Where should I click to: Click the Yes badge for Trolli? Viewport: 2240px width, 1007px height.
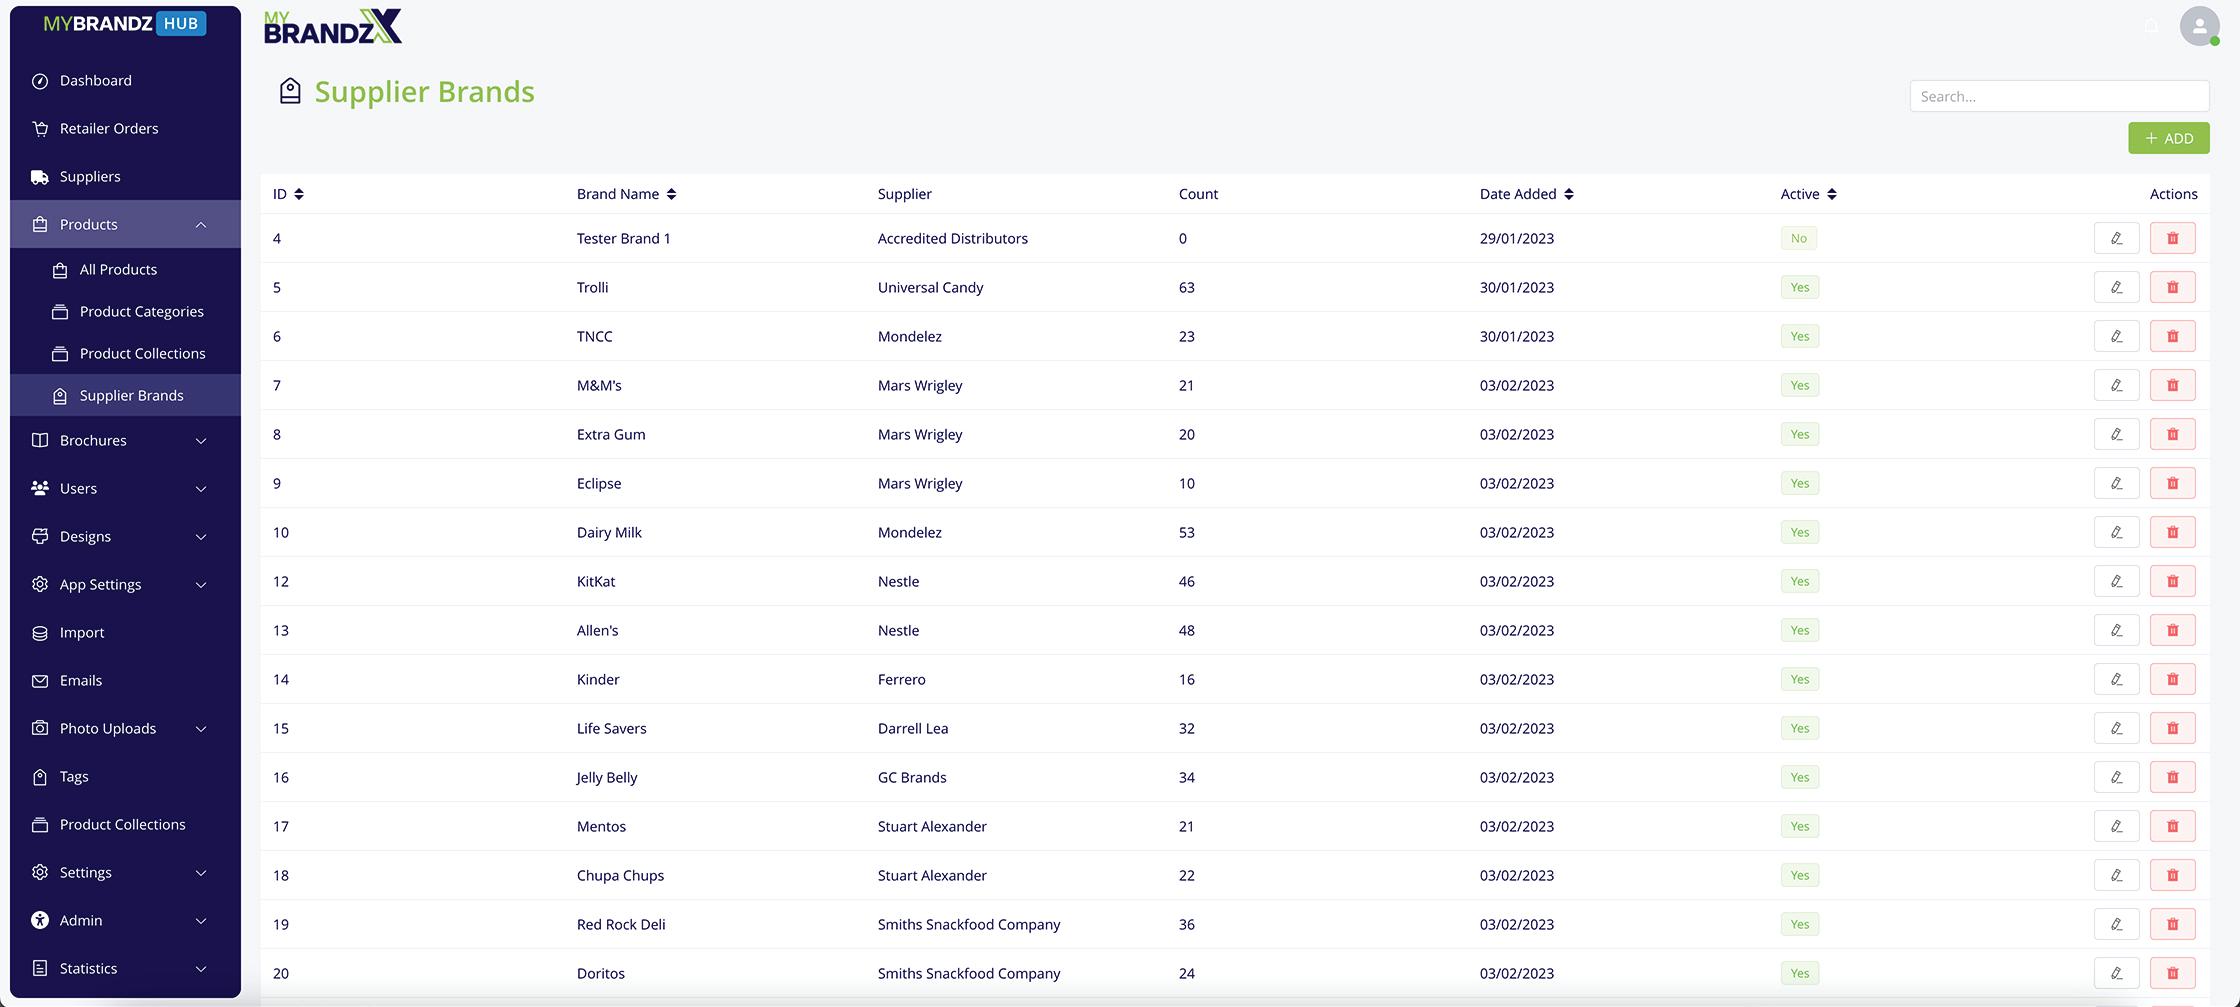pyautogui.click(x=1799, y=287)
